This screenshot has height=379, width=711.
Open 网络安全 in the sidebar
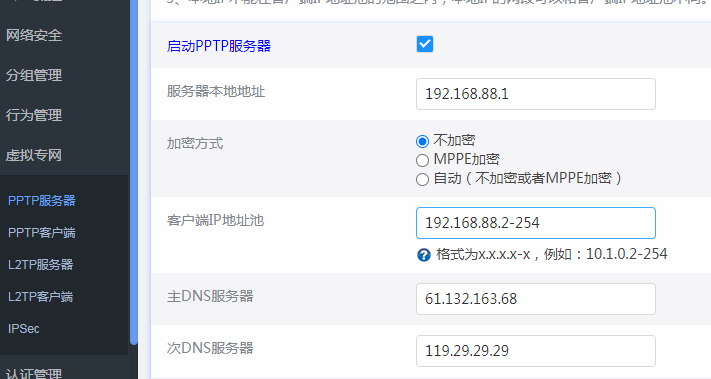click(x=34, y=35)
